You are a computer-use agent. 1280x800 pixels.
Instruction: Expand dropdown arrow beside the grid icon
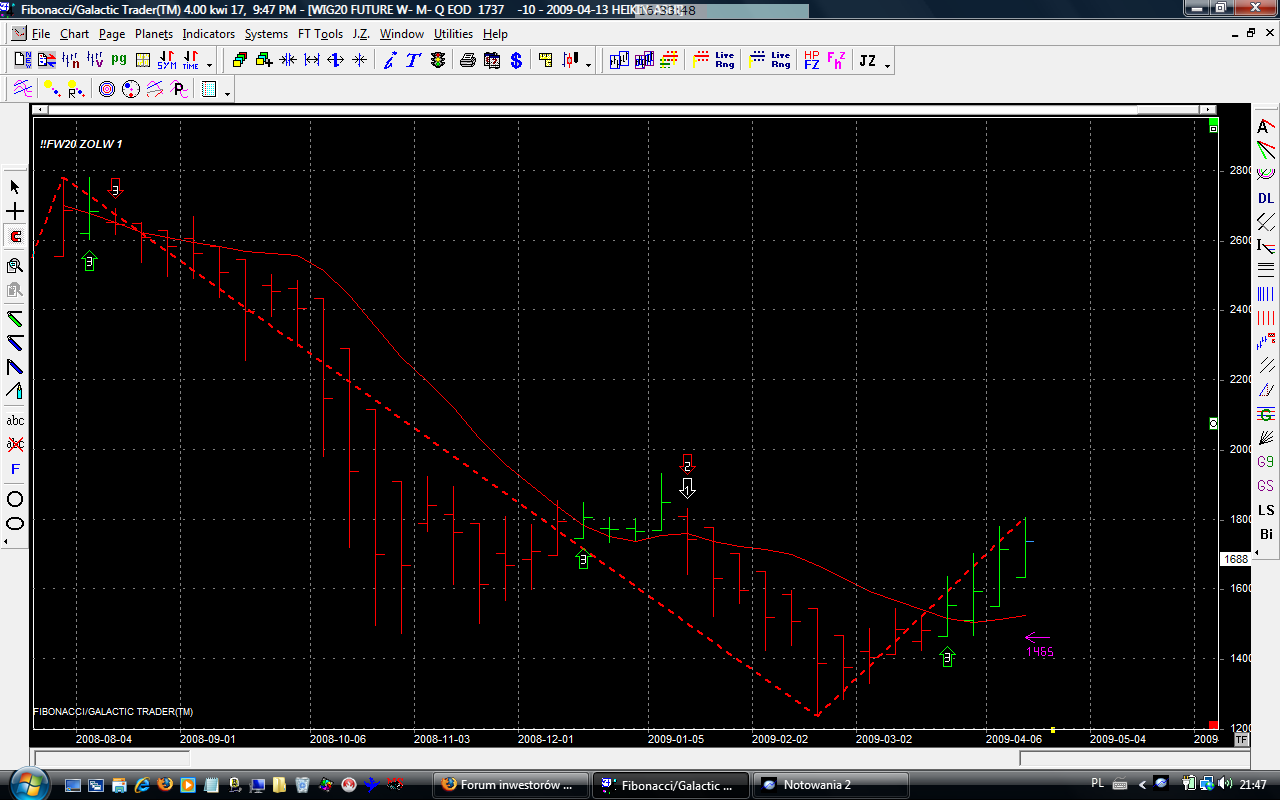[228, 94]
